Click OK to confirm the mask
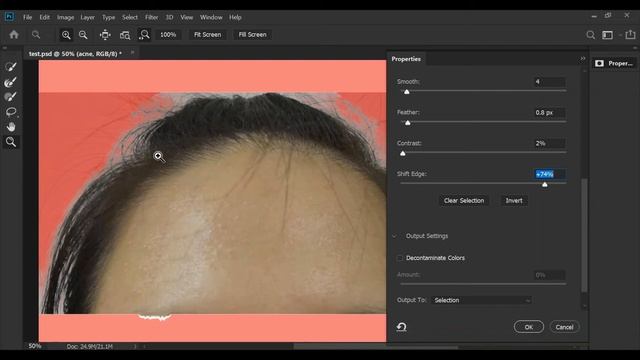The width and height of the screenshot is (640, 360). tap(529, 327)
